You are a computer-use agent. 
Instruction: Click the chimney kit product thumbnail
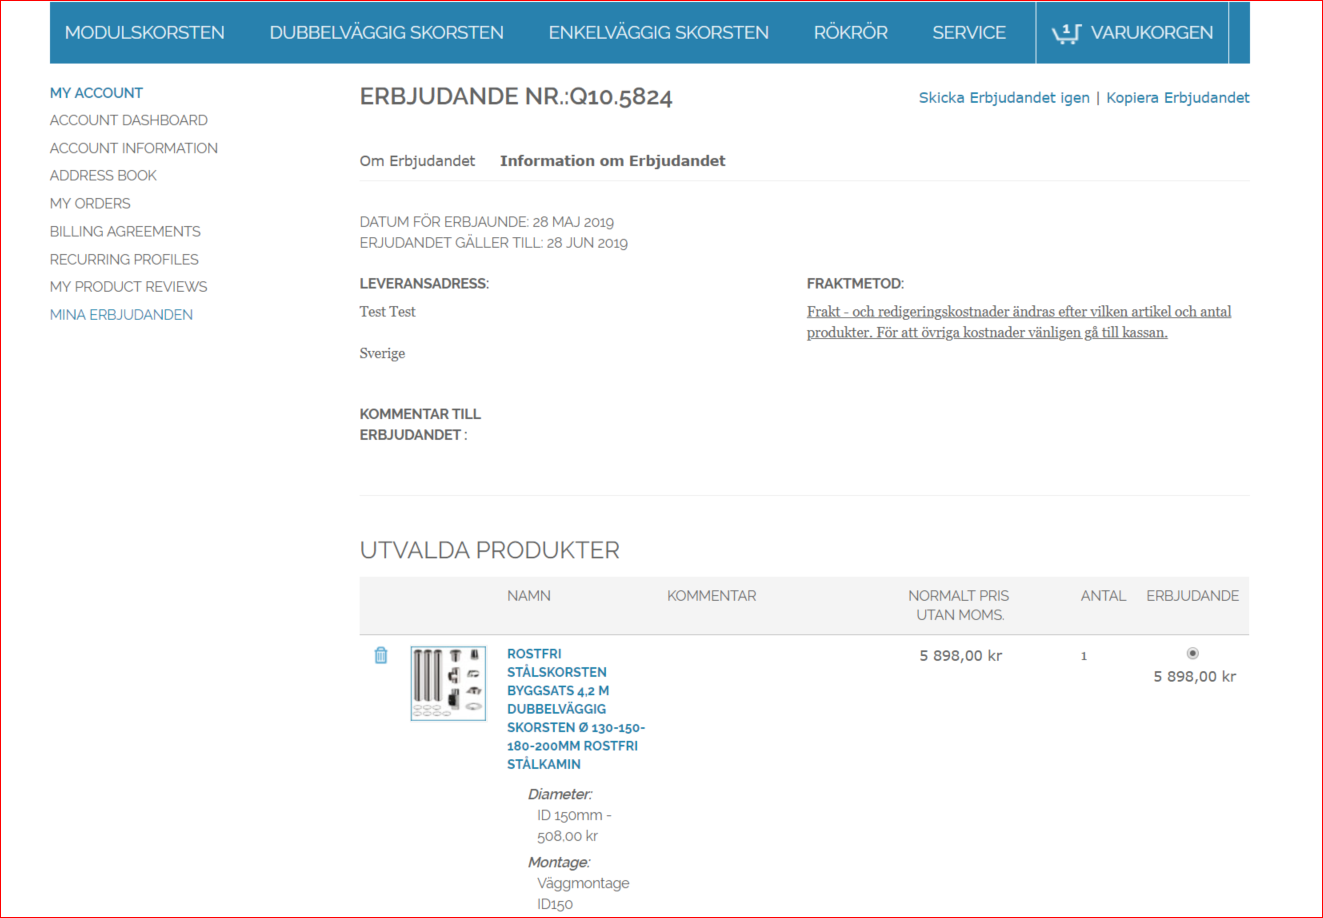coord(448,683)
